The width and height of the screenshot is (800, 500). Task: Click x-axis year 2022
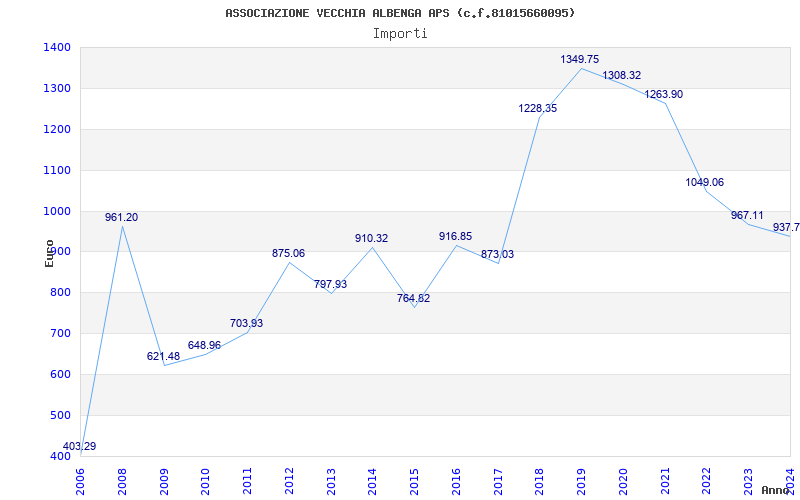pos(707,482)
